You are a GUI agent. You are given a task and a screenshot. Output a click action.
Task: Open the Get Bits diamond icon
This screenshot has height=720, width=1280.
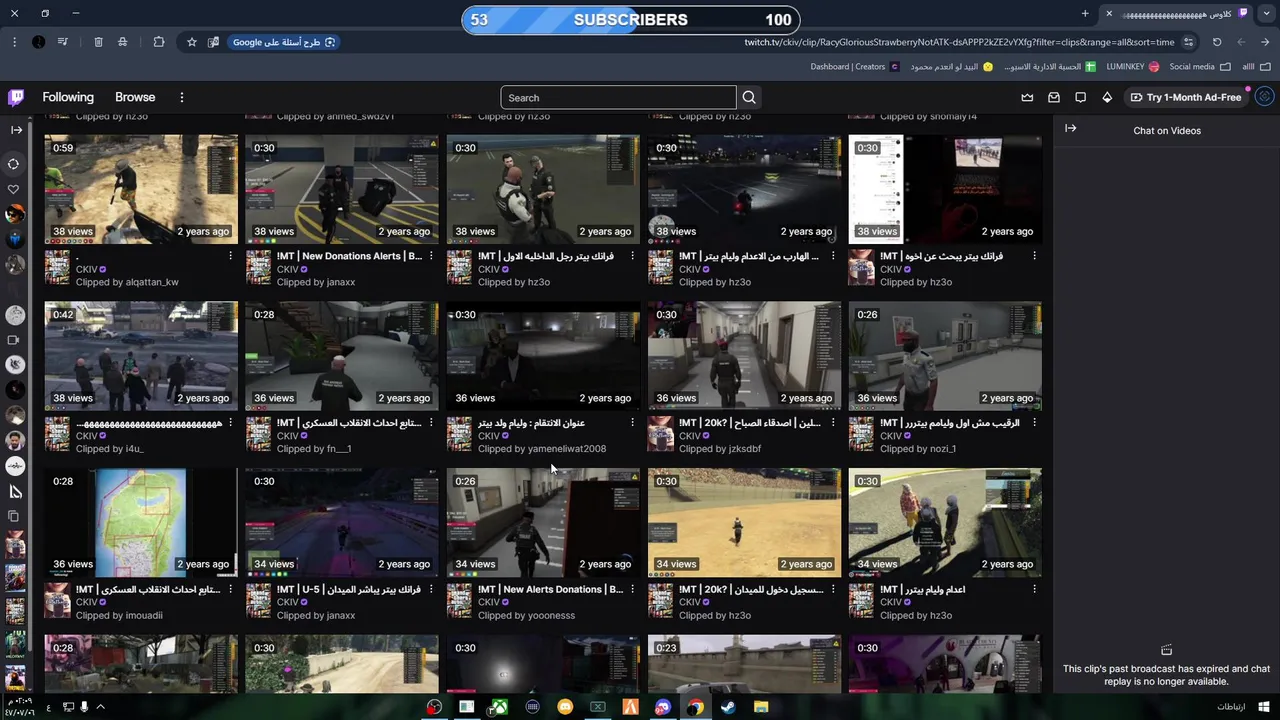tap(1107, 97)
